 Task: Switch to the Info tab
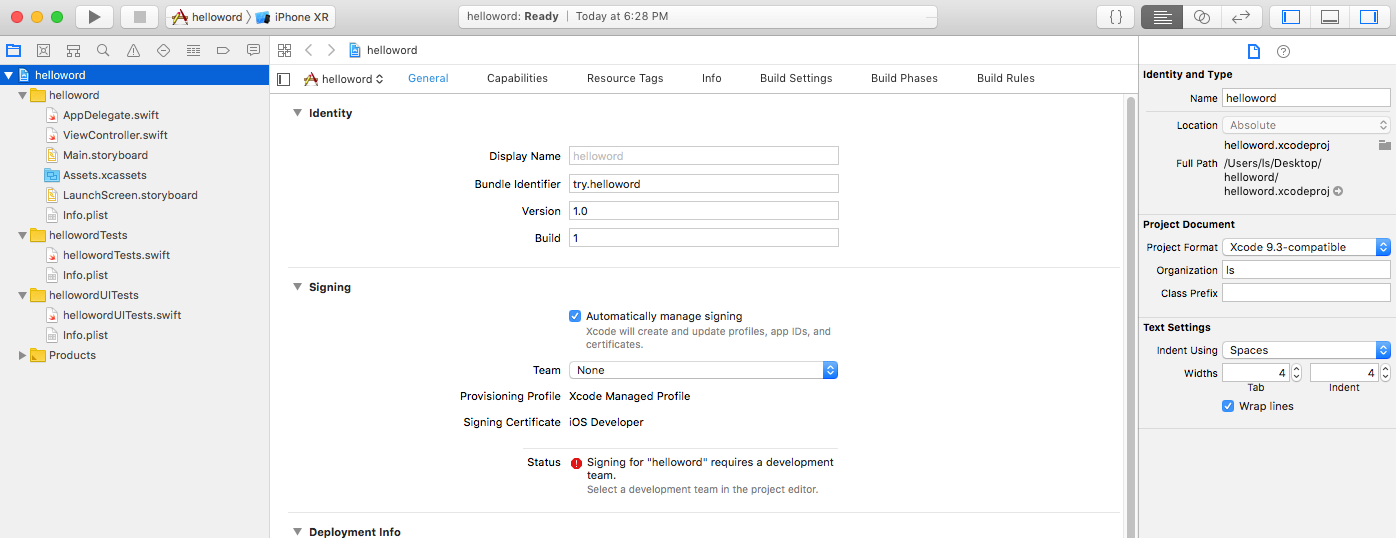711,78
